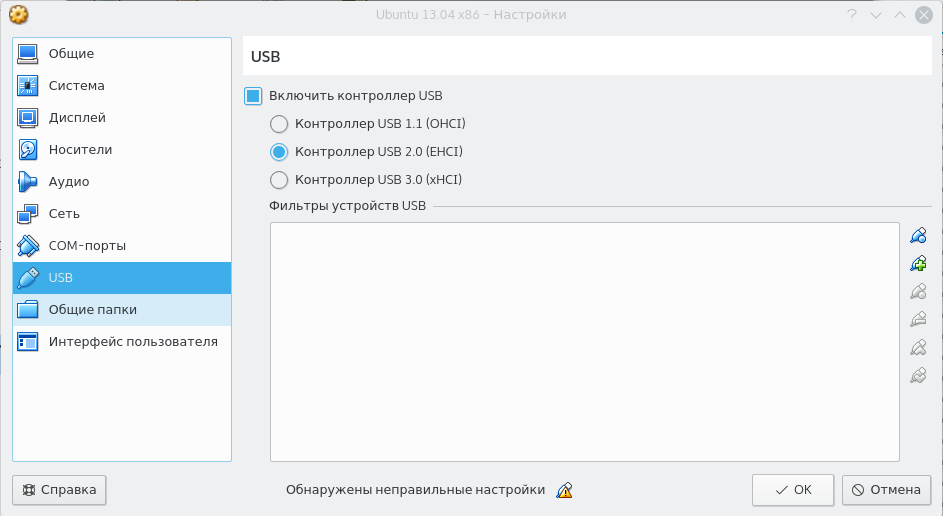Open the Носители storage settings
This screenshot has height=516, width=943.
tap(80, 150)
